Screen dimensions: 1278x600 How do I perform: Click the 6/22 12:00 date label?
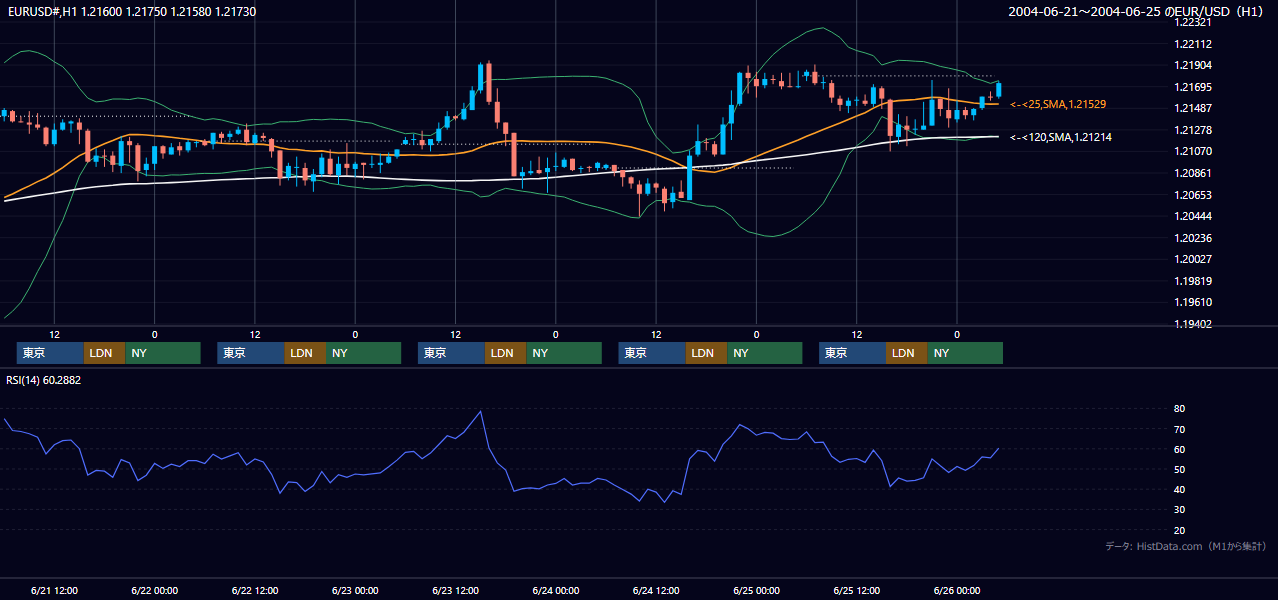tap(255, 590)
